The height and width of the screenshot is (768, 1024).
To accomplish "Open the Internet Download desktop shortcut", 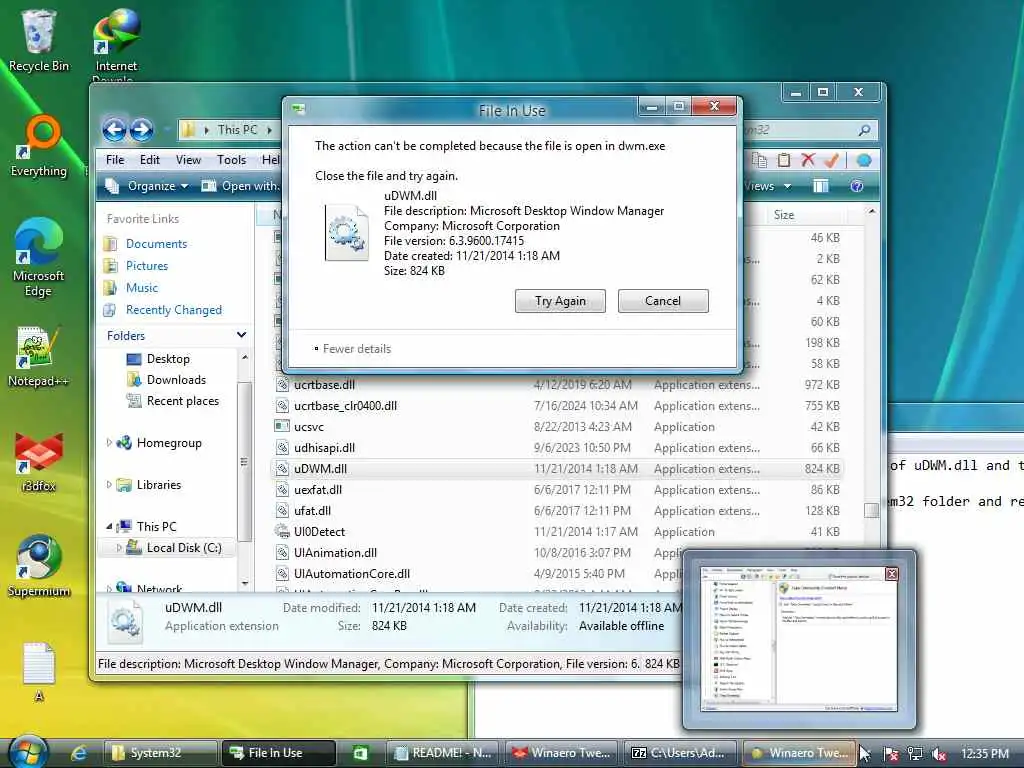I will (x=116, y=46).
